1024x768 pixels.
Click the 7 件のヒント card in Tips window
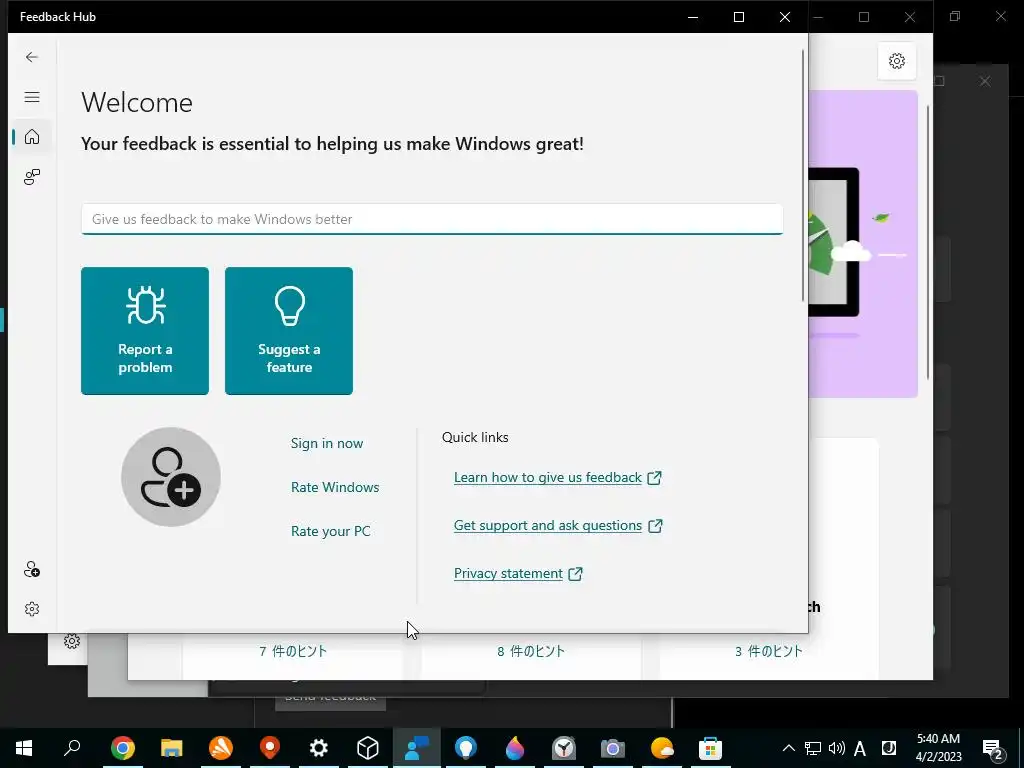pos(293,651)
